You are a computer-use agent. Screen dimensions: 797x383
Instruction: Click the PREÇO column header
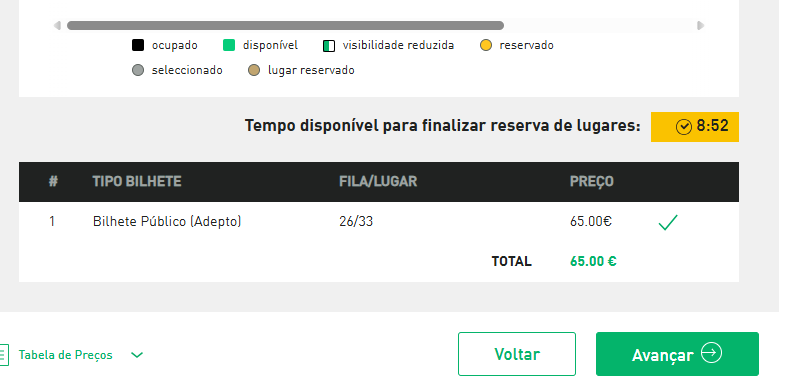592,181
